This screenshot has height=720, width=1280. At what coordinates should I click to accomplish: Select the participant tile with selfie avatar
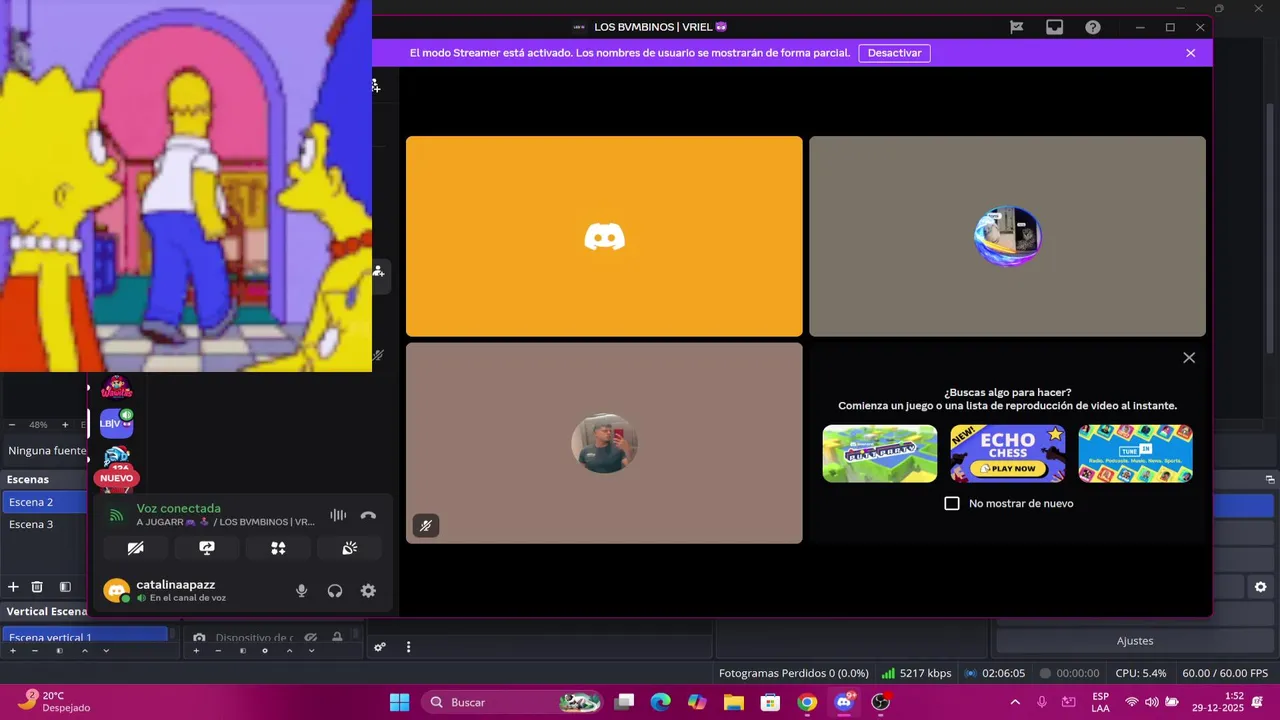pyautogui.click(x=604, y=443)
